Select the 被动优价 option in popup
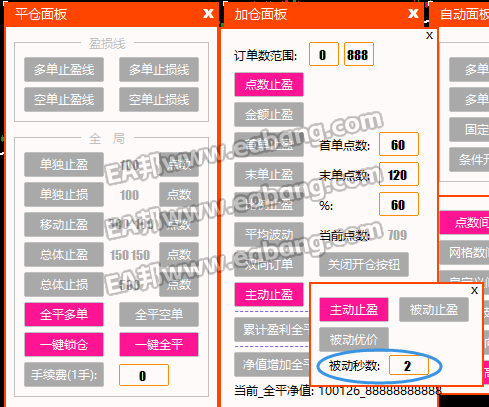Image resolution: width=489 pixels, height=407 pixels. 354,339
